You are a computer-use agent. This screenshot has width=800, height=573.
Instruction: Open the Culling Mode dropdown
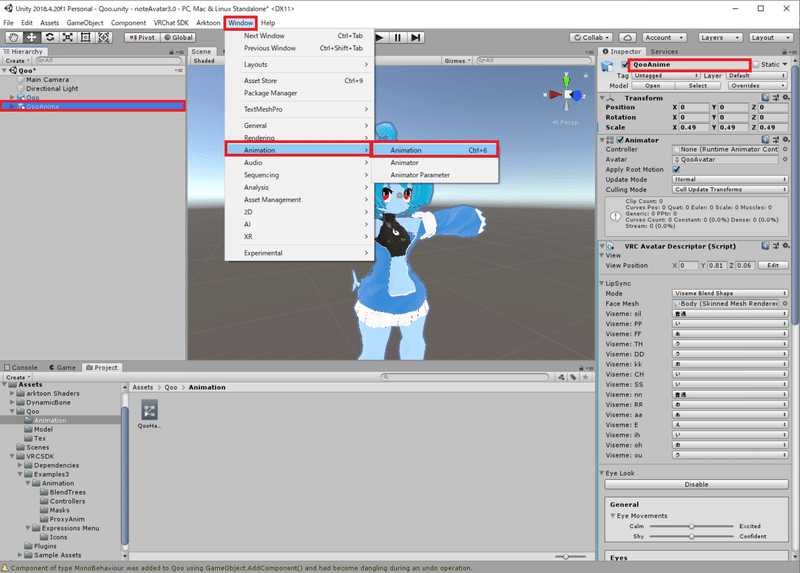click(730, 189)
